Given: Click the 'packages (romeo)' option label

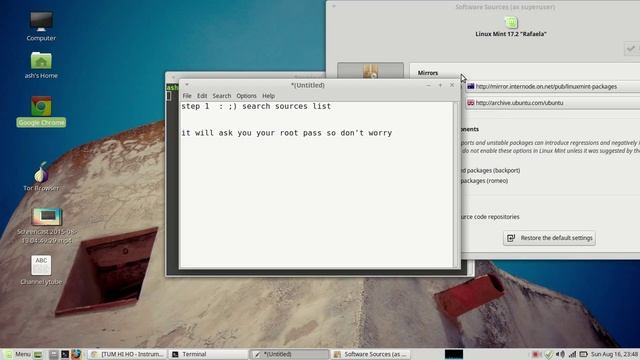Looking at the screenshot, I should coord(485,180).
